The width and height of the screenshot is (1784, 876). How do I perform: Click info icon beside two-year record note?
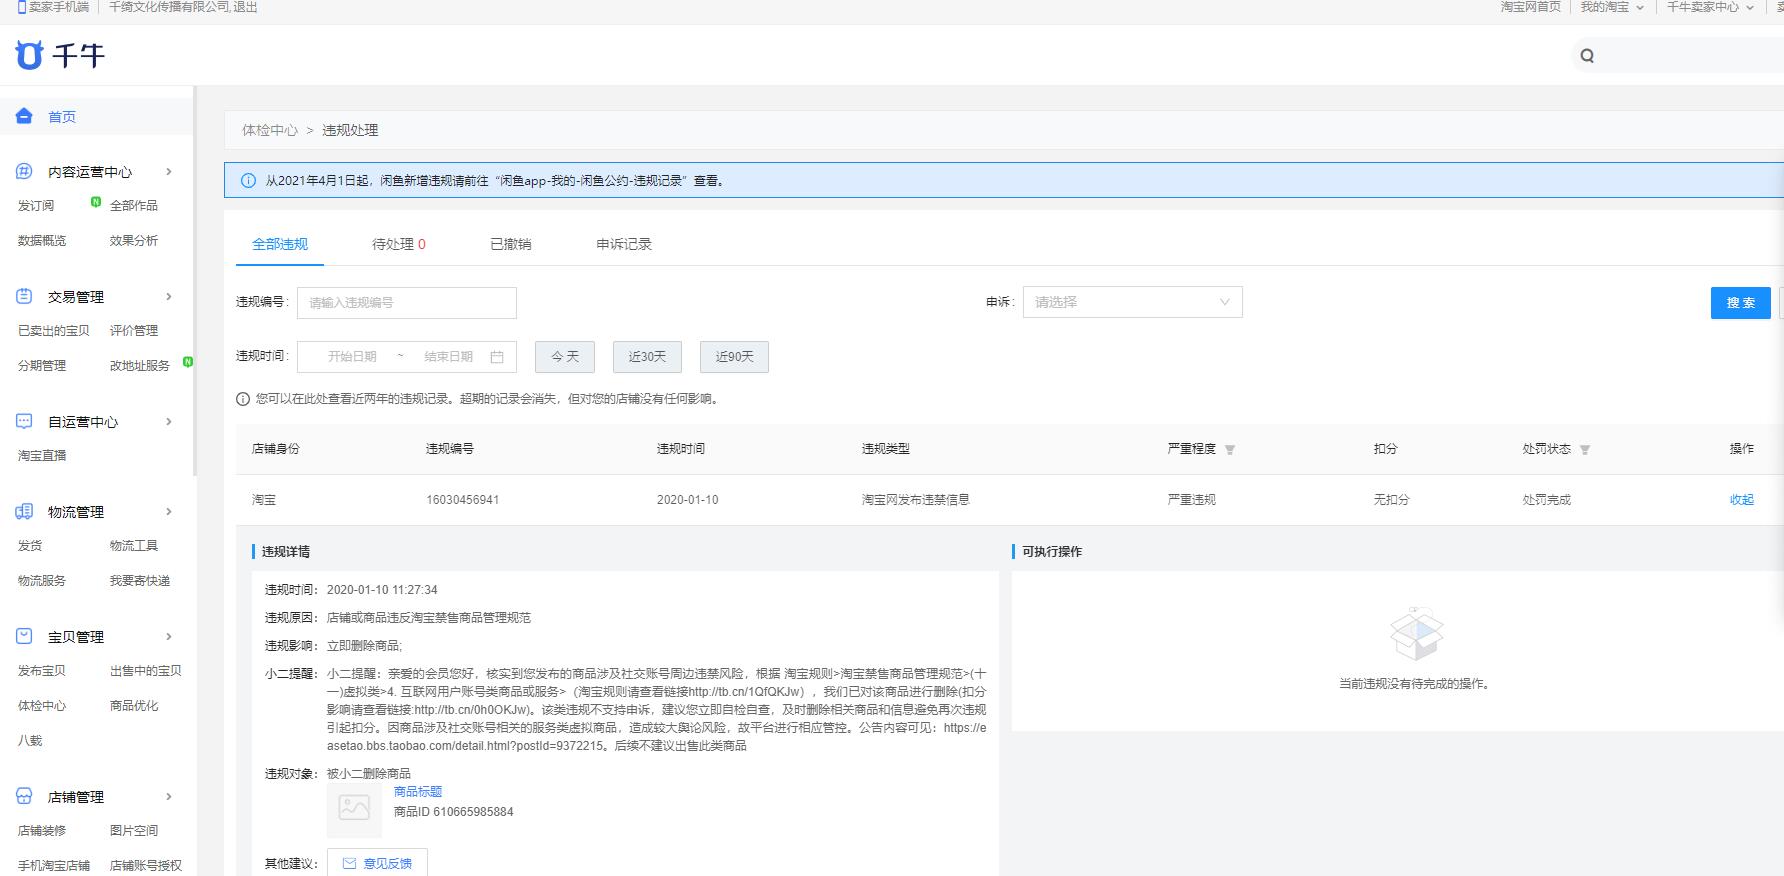click(243, 399)
